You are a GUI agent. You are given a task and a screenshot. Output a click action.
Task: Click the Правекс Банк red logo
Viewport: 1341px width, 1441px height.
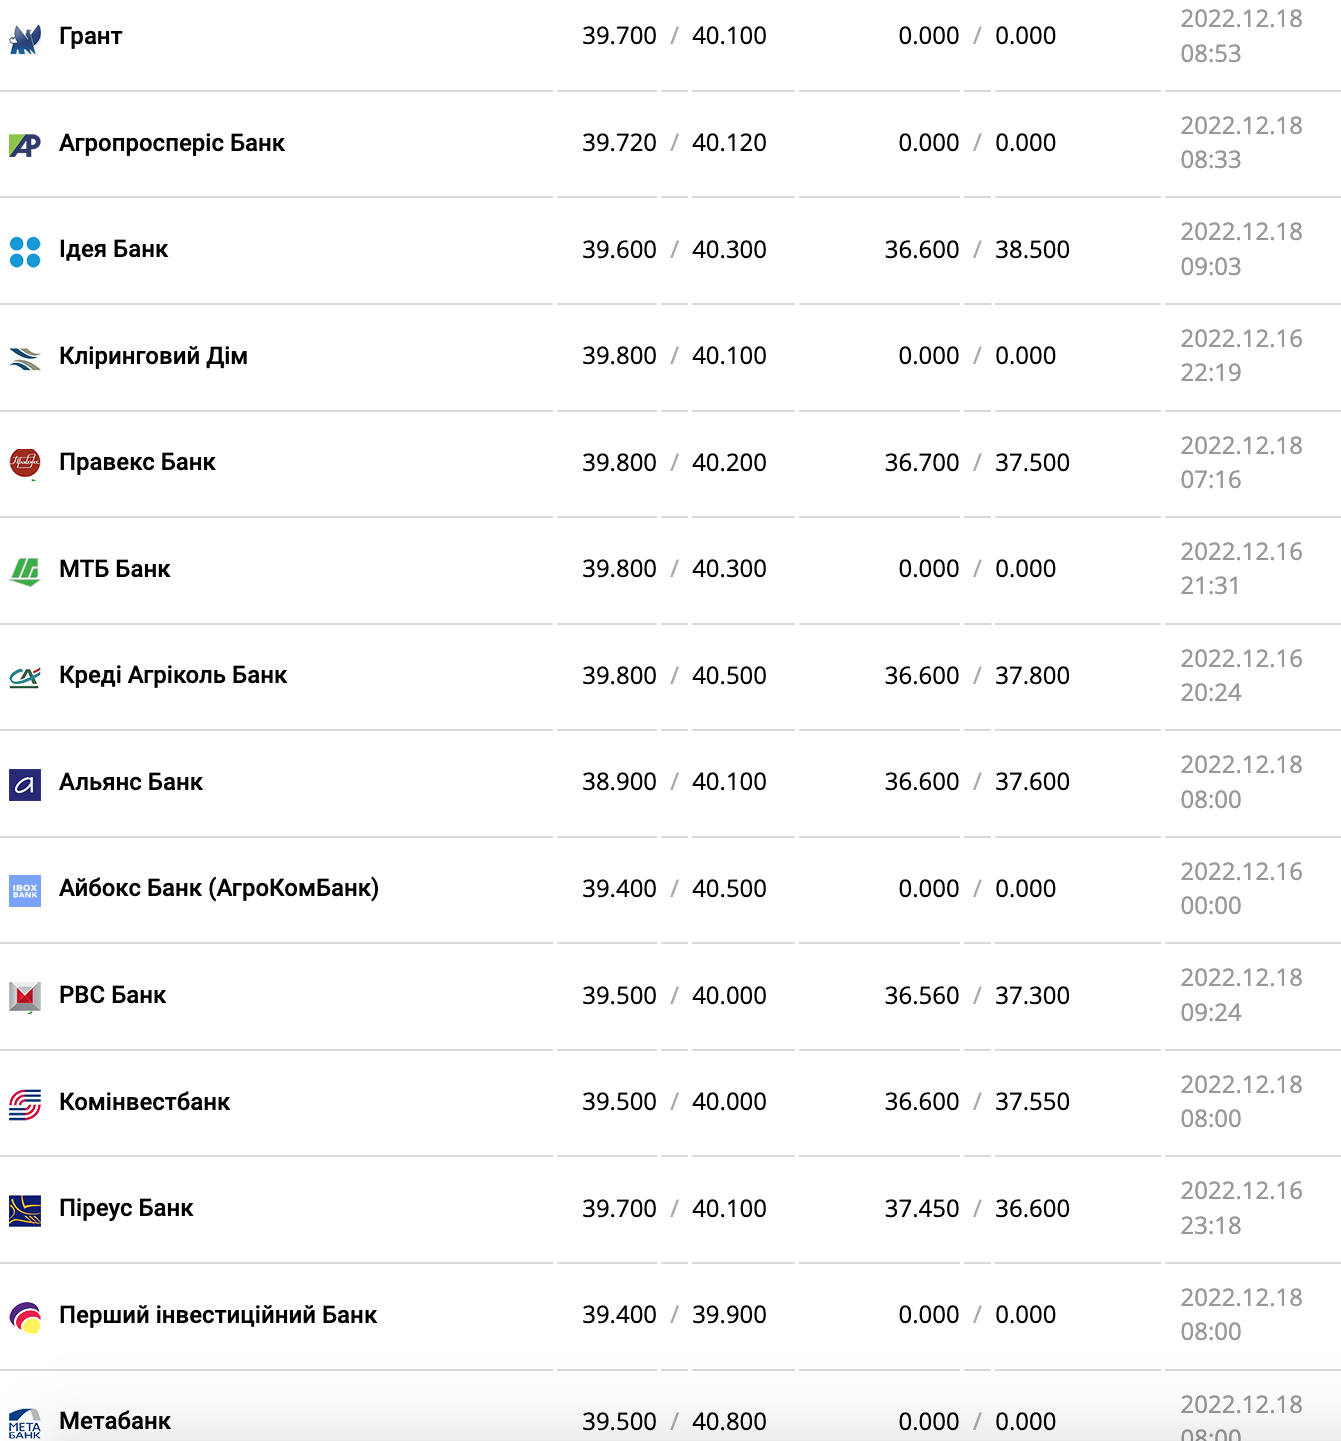25,463
